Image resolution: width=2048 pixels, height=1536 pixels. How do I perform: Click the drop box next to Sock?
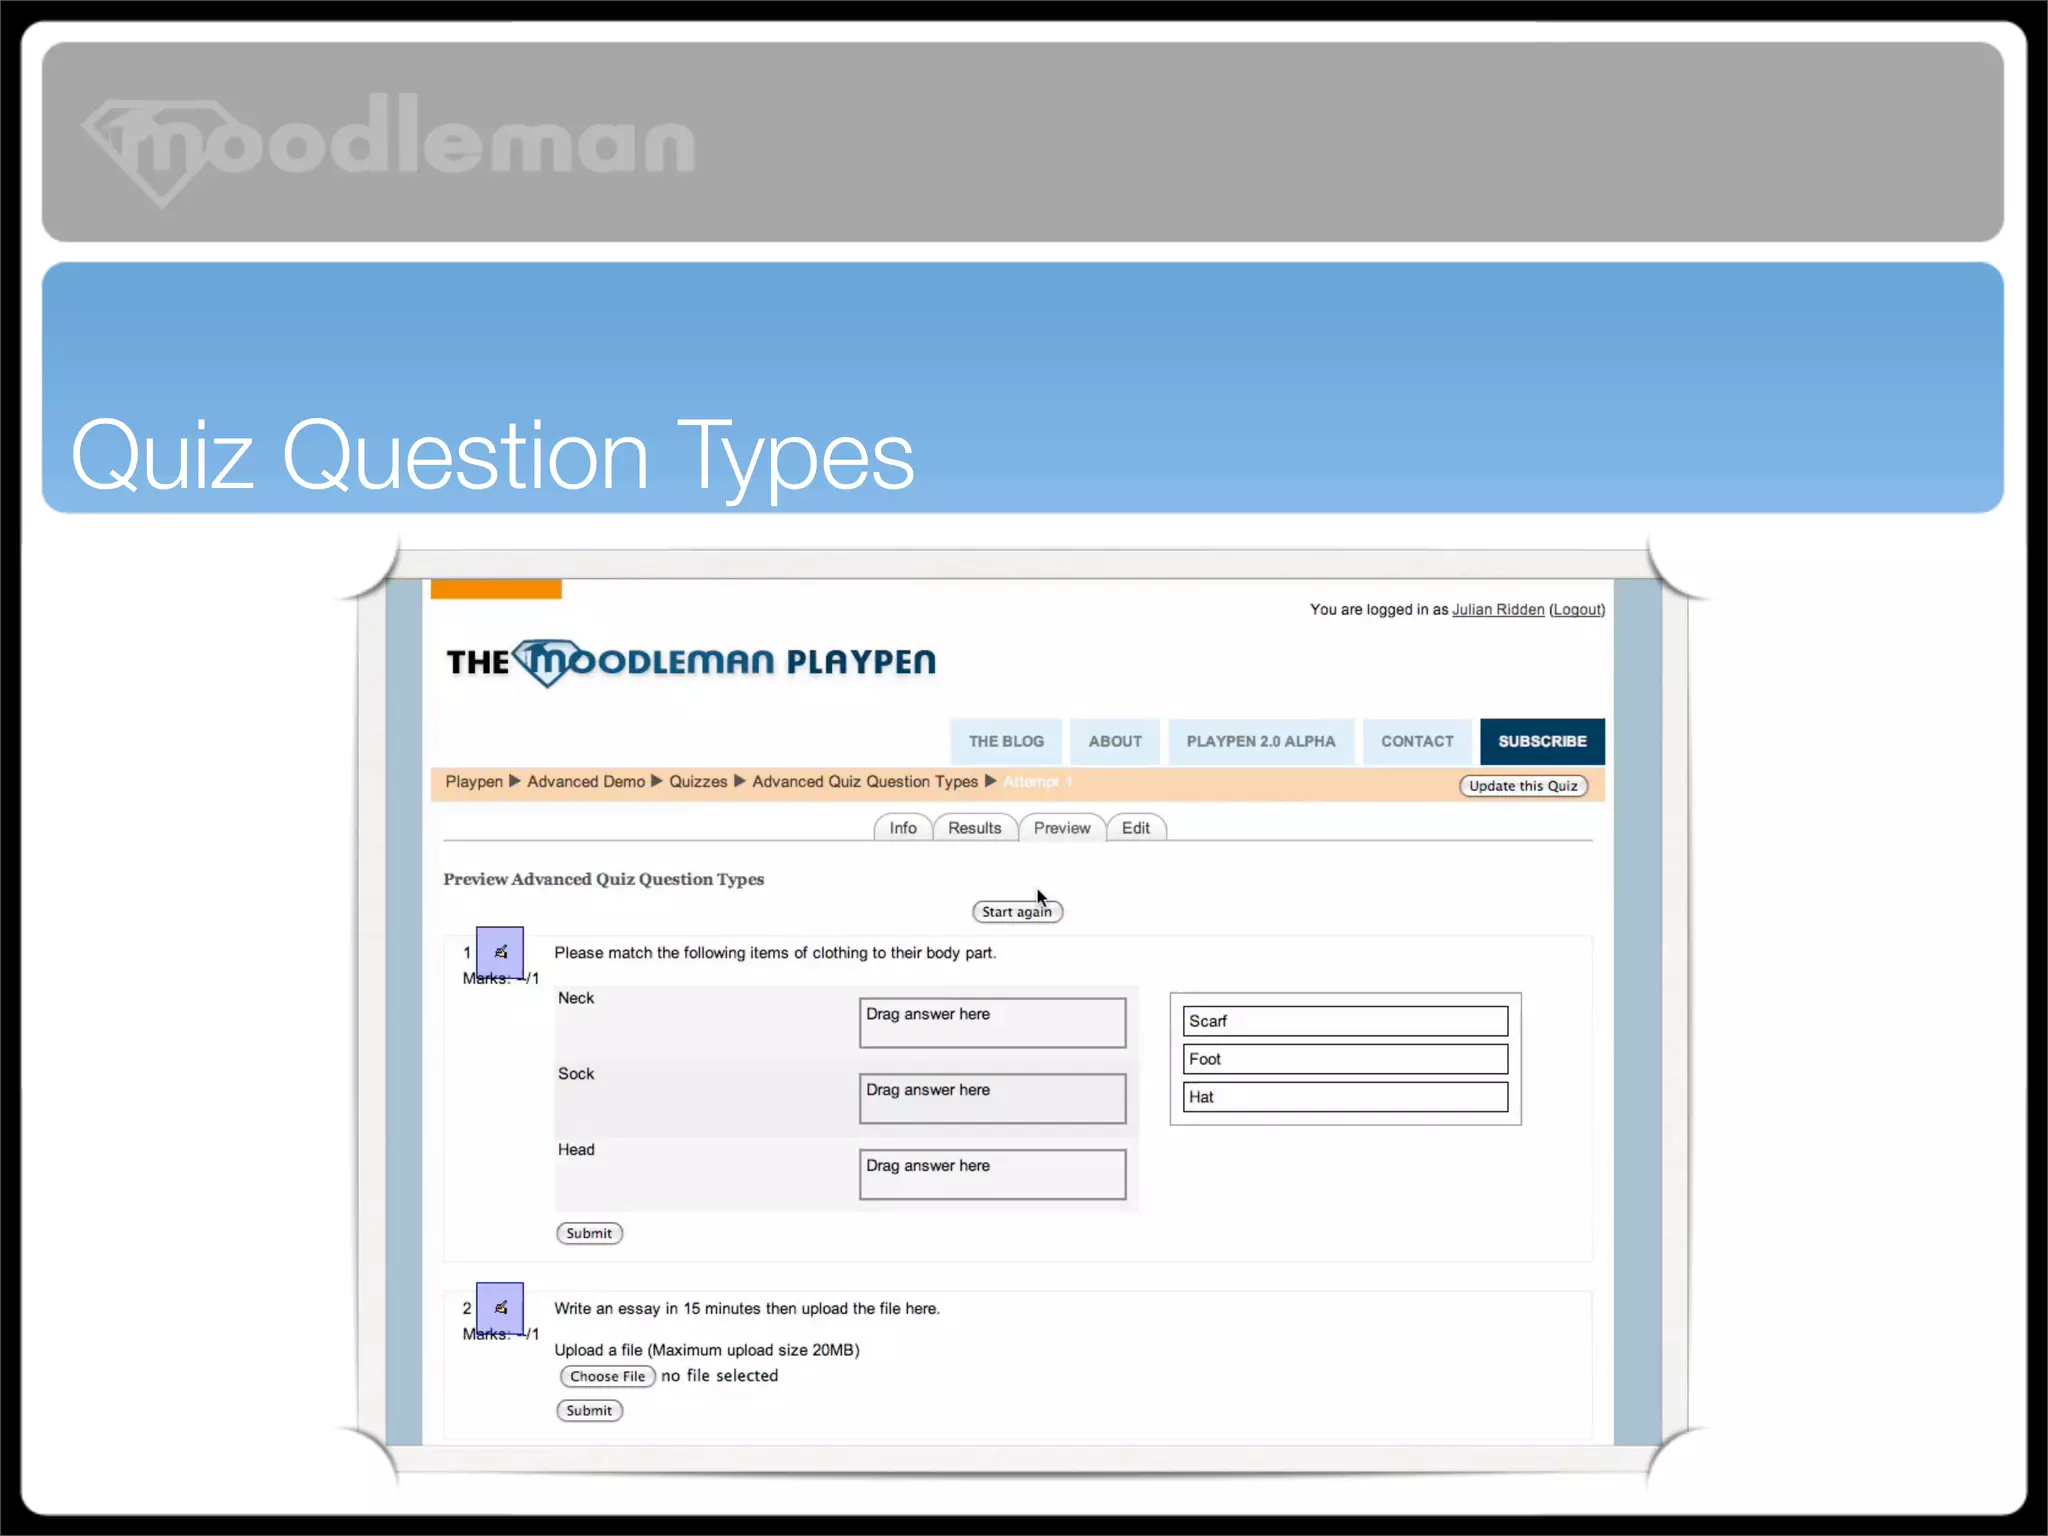[992, 1099]
